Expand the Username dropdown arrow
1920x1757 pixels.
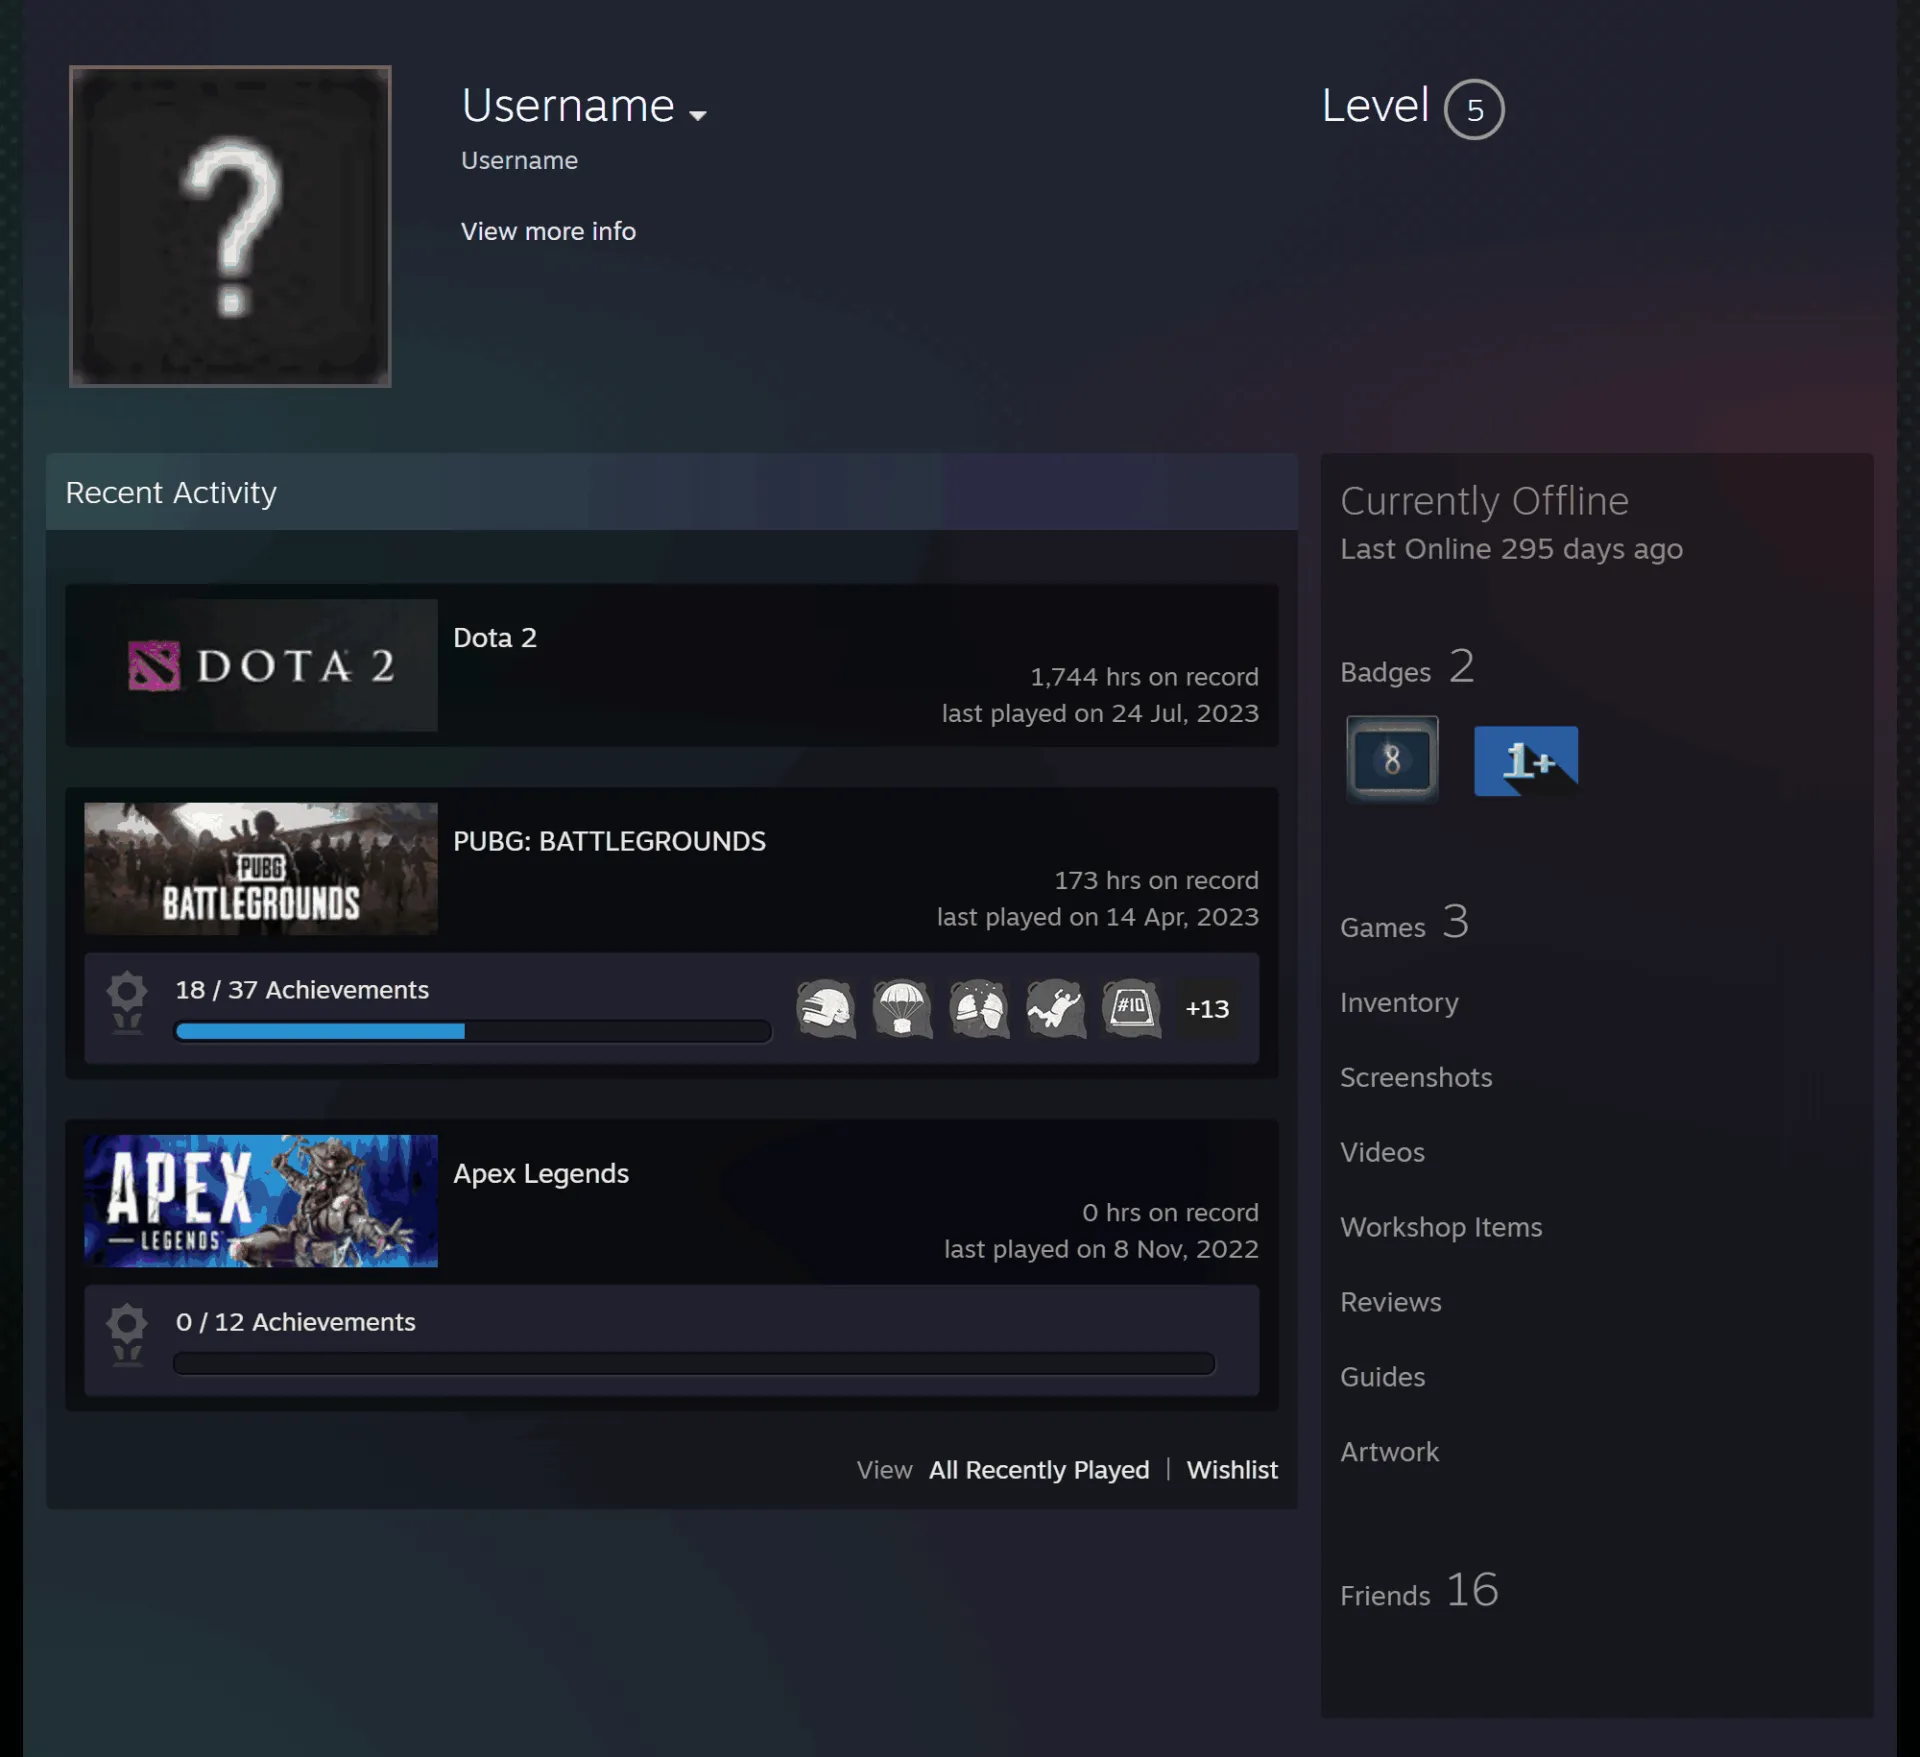coord(698,115)
